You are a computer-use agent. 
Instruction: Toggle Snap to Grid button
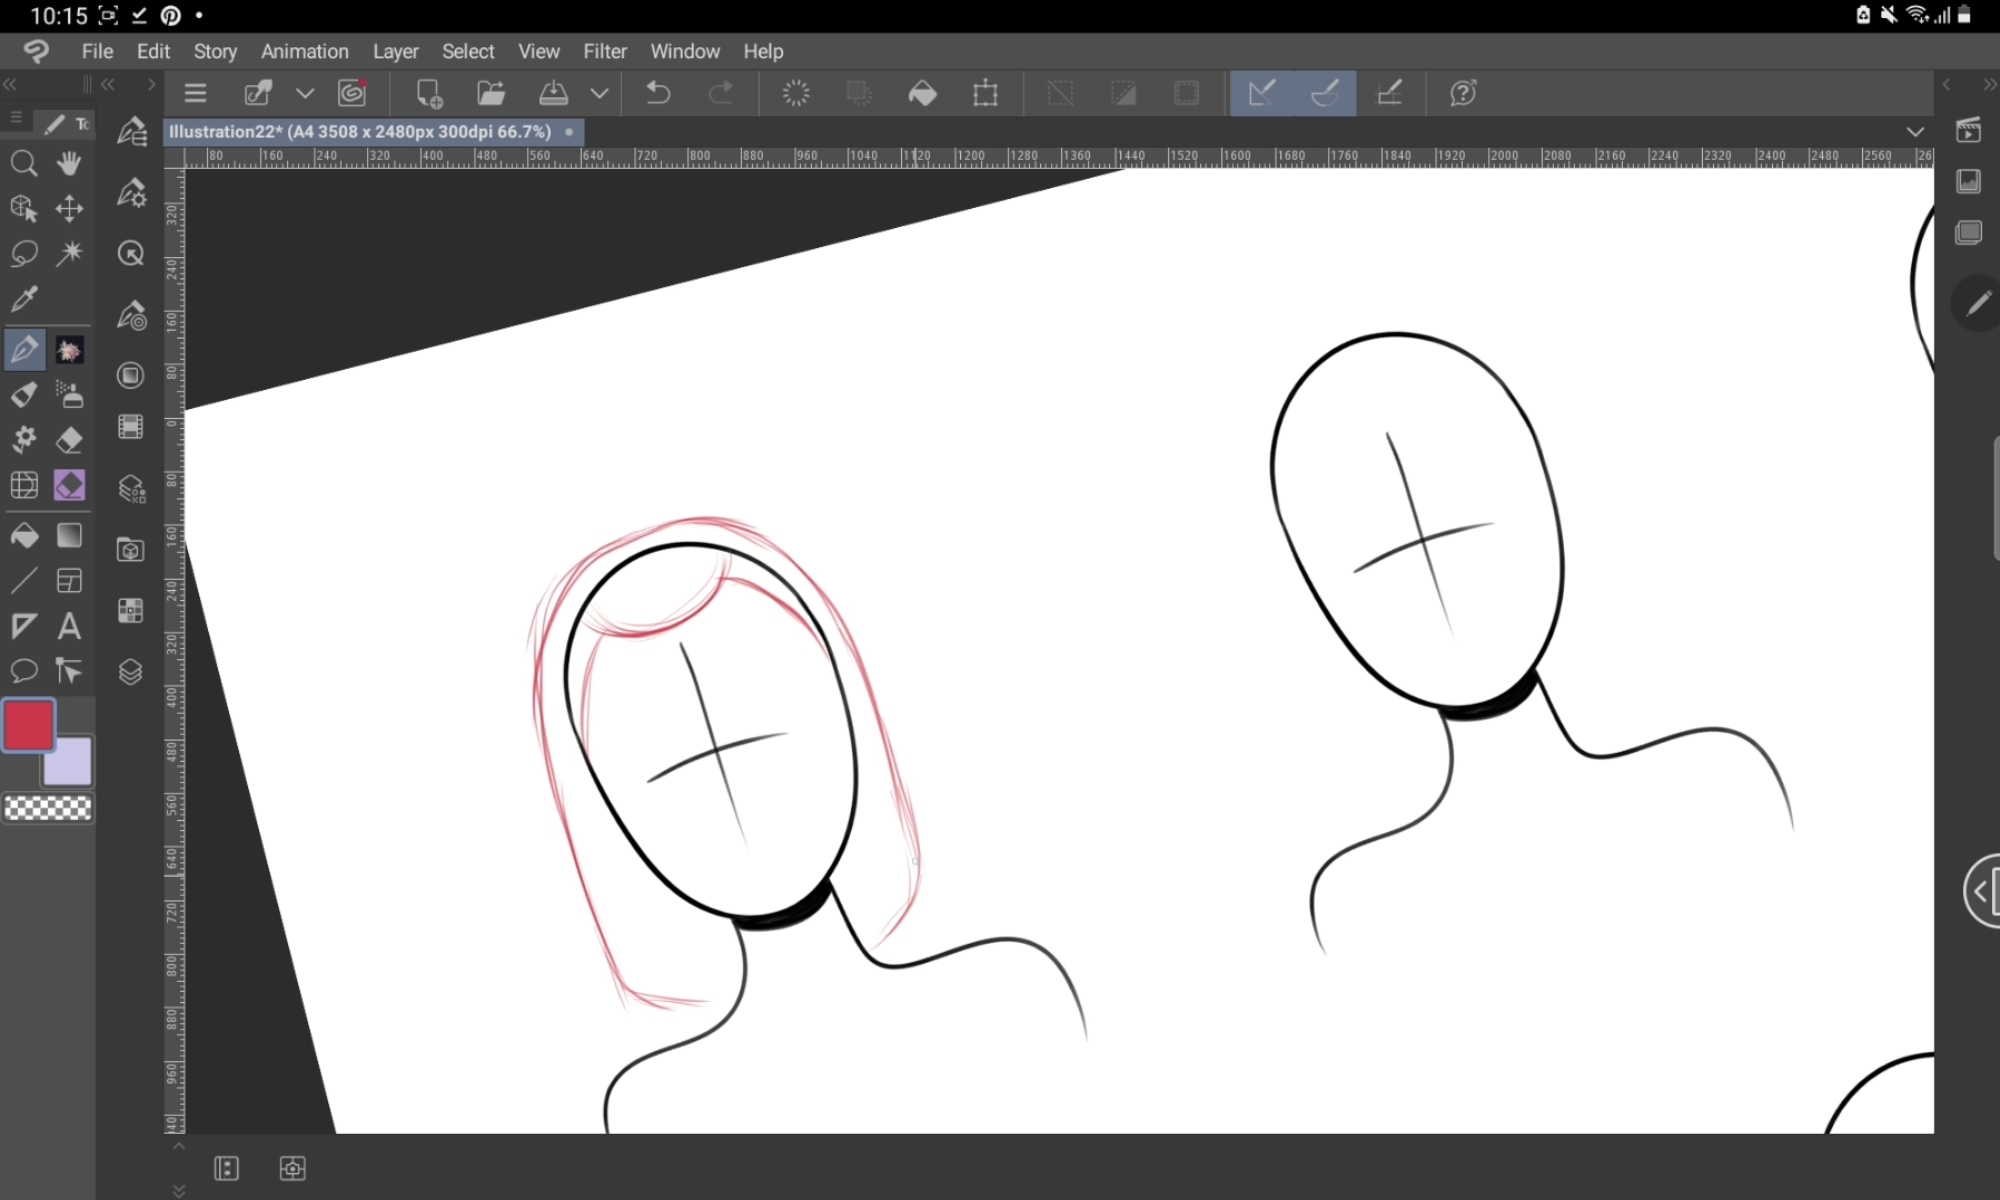click(1389, 93)
